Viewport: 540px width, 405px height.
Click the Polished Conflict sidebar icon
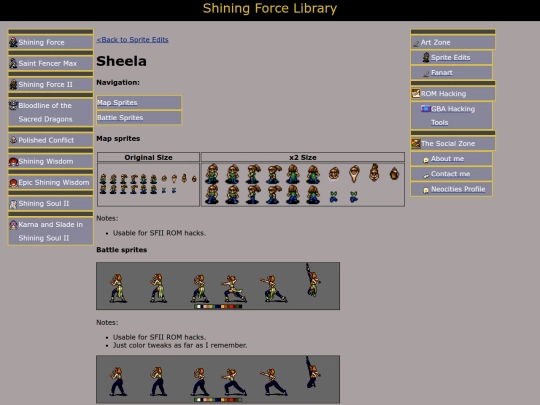pyautogui.click(x=13, y=140)
